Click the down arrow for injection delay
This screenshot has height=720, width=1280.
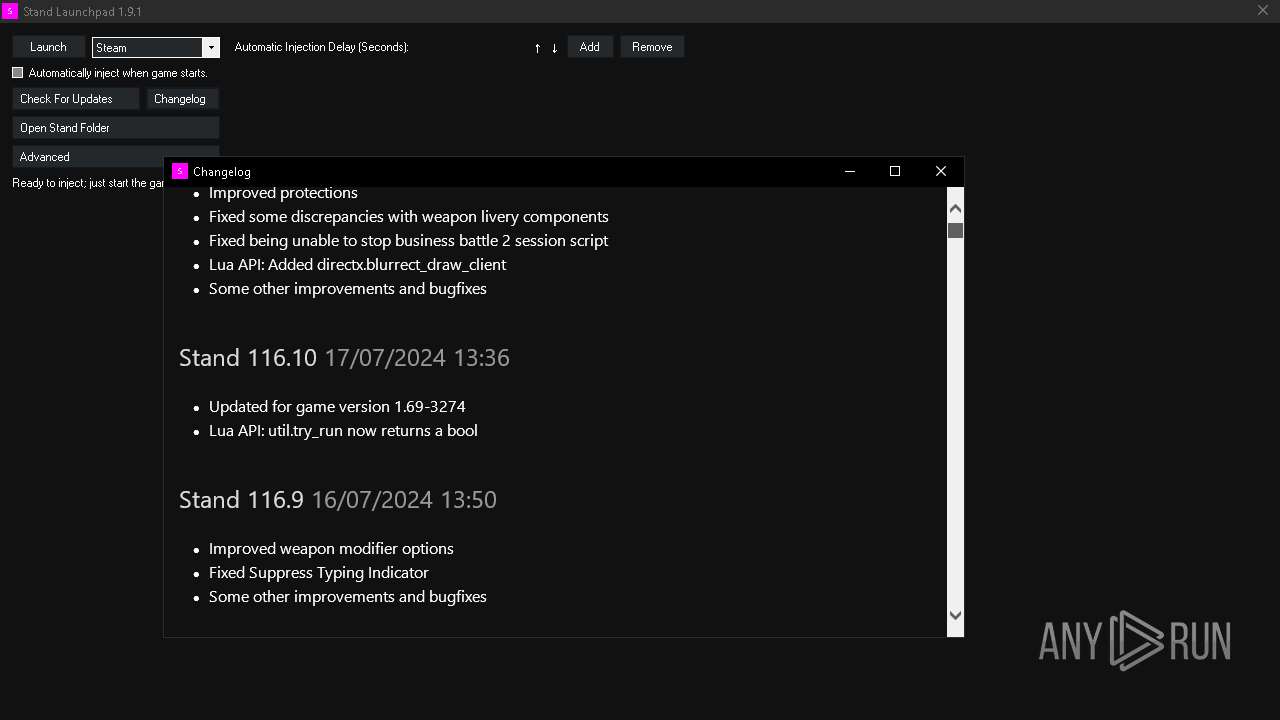coord(554,48)
